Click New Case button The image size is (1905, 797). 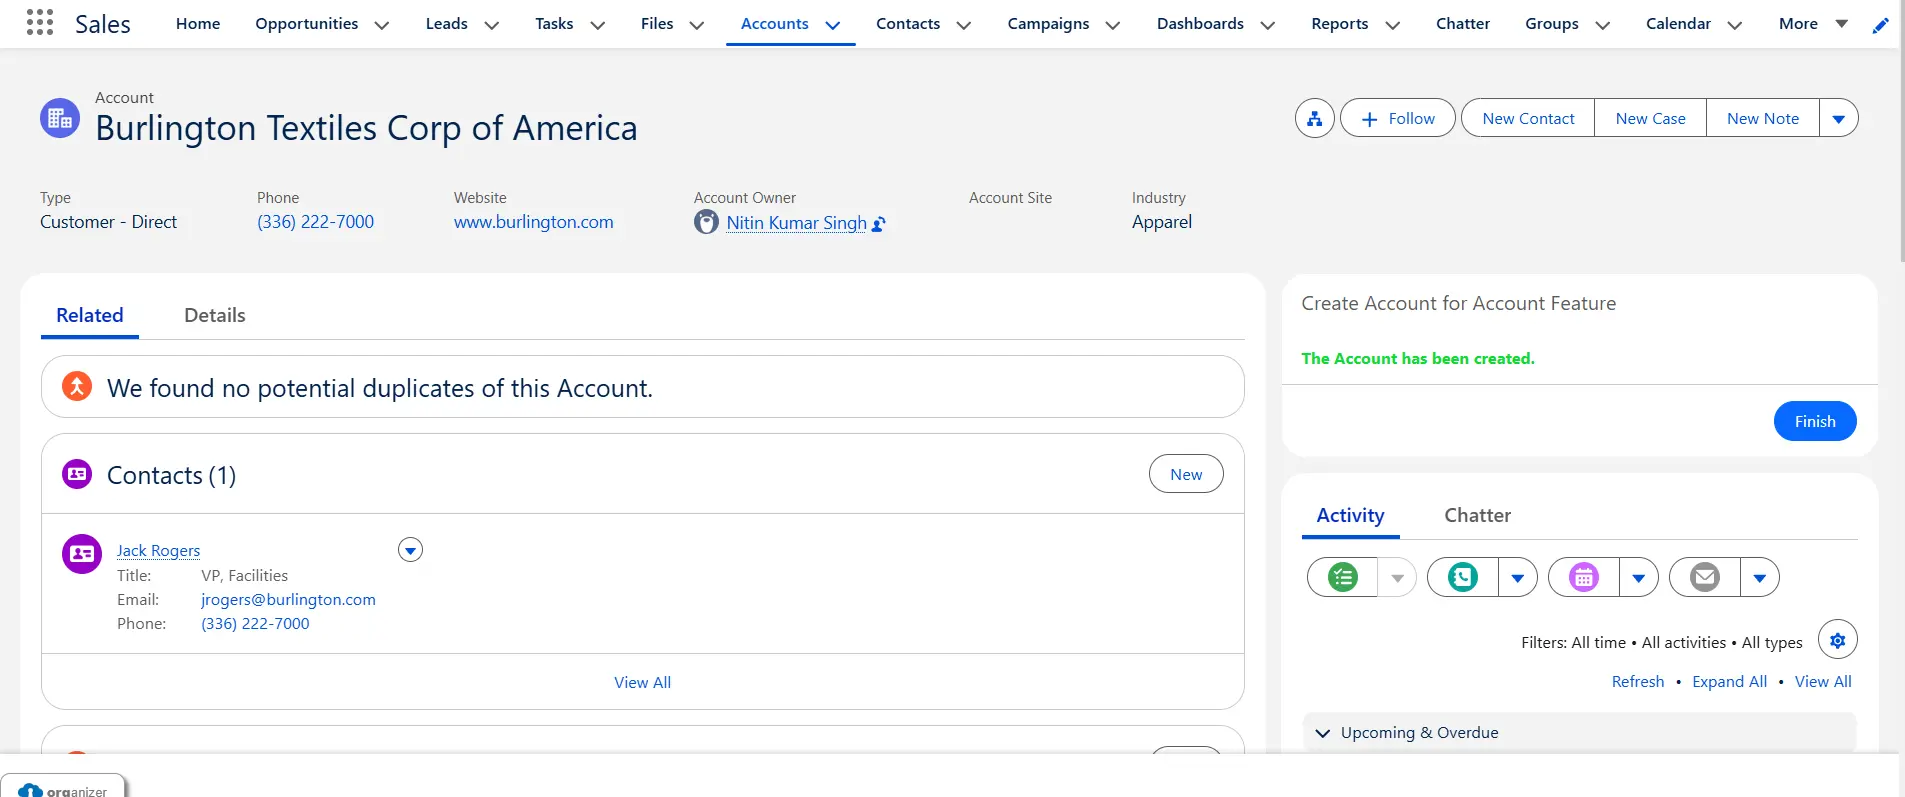pos(1650,118)
